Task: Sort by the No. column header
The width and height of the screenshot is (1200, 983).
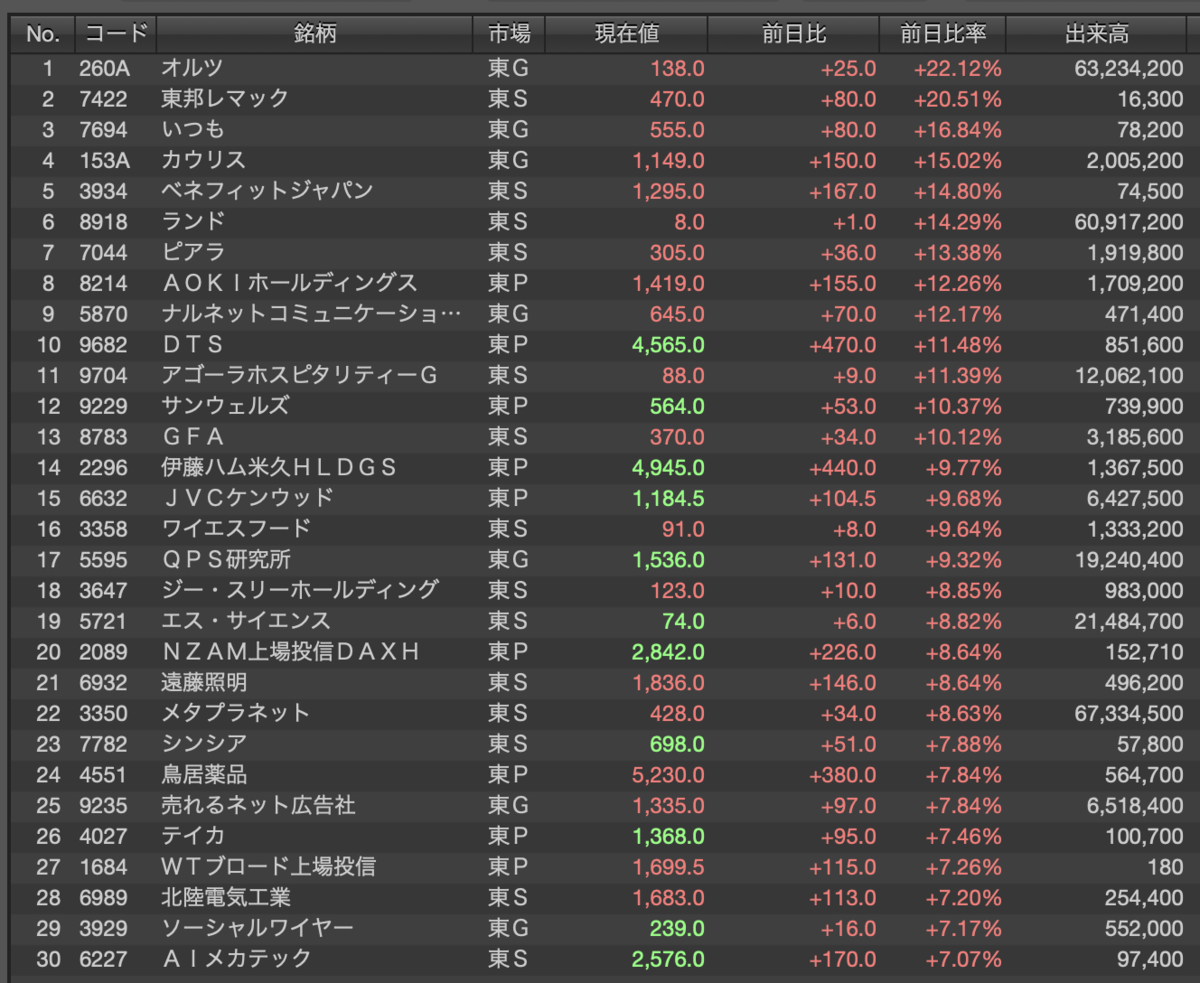Action: coord(43,34)
